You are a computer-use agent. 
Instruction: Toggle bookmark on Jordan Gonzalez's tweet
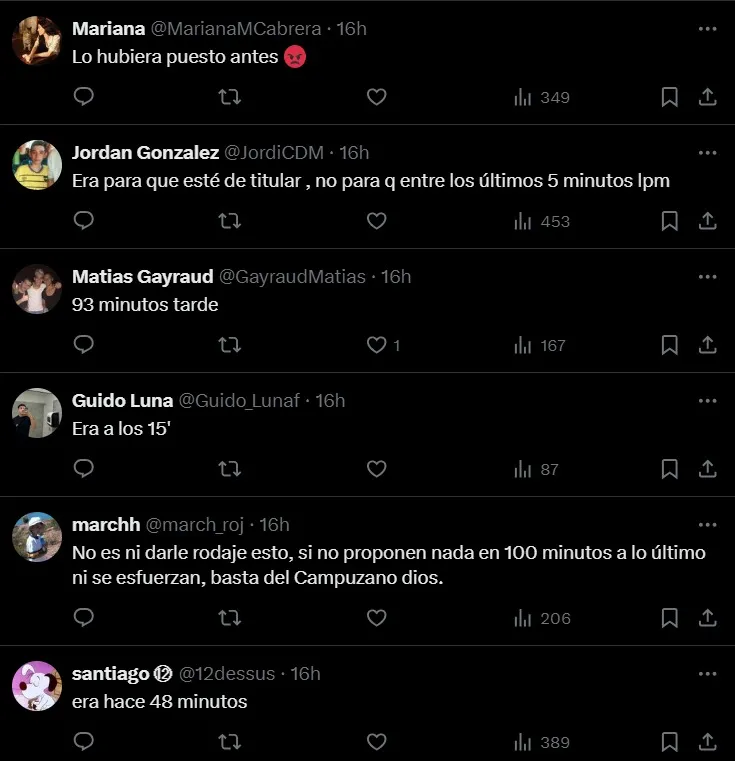(x=670, y=221)
